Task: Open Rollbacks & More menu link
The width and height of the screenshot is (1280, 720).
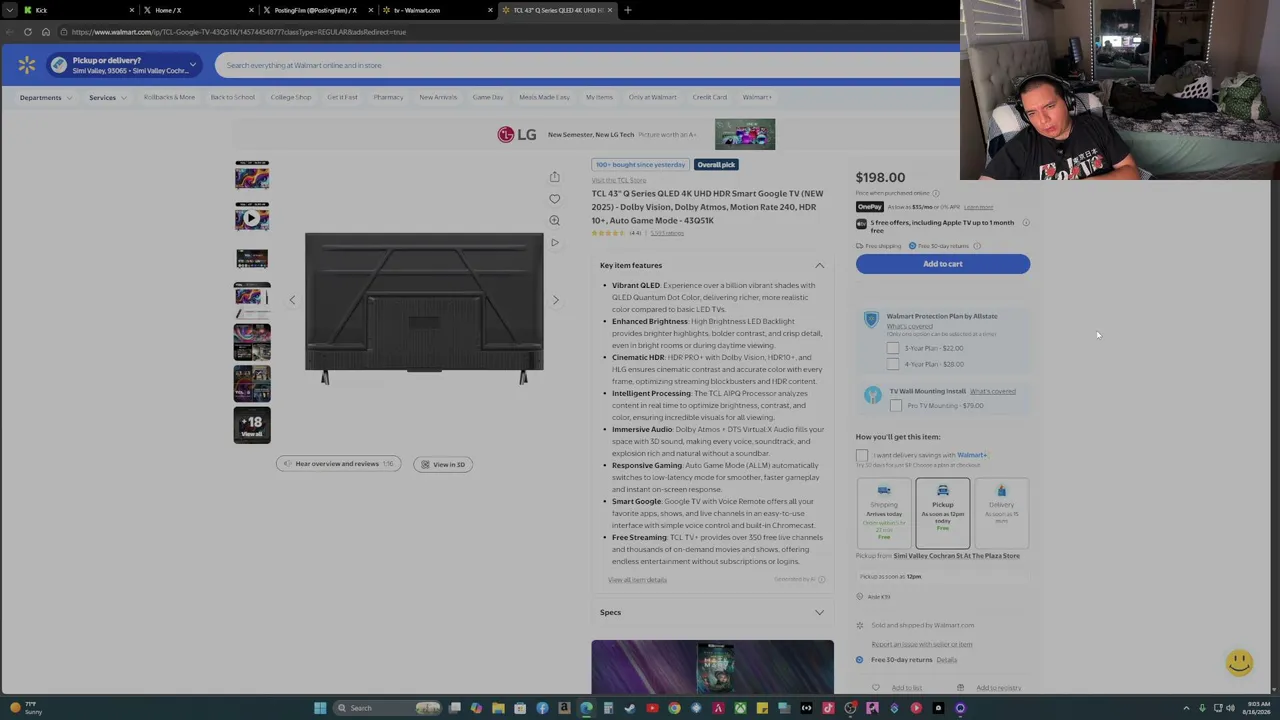Action: tap(169, 97)
